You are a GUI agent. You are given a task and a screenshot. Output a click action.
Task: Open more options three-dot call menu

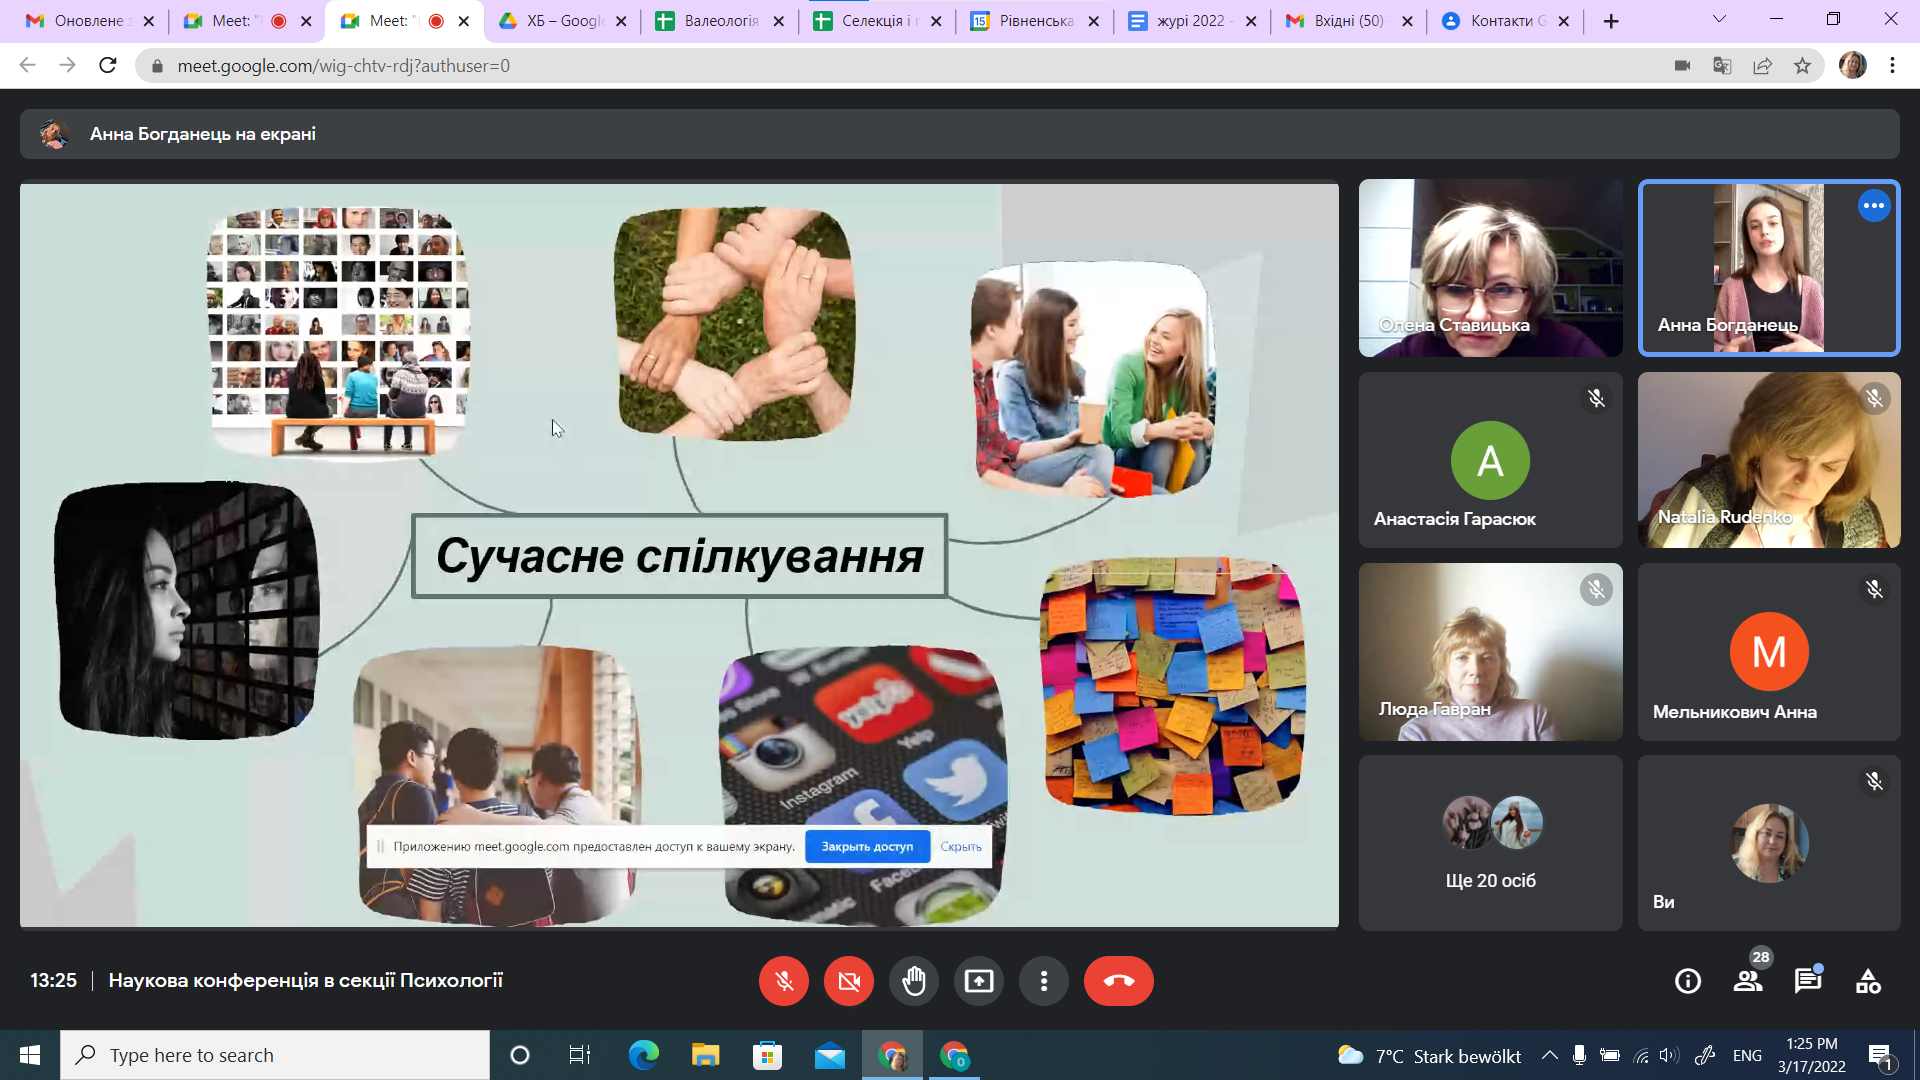pos(1043,981)
